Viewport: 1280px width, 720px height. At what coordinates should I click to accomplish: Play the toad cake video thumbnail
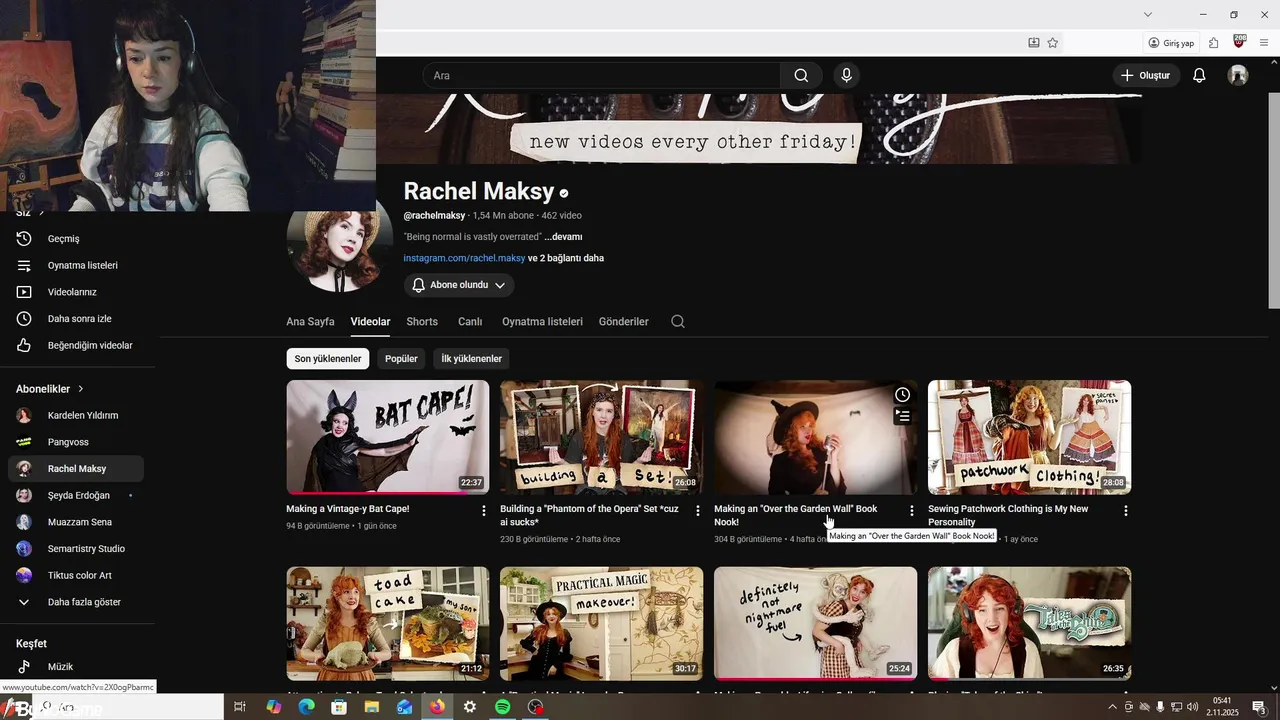click(x=388, y=624)
